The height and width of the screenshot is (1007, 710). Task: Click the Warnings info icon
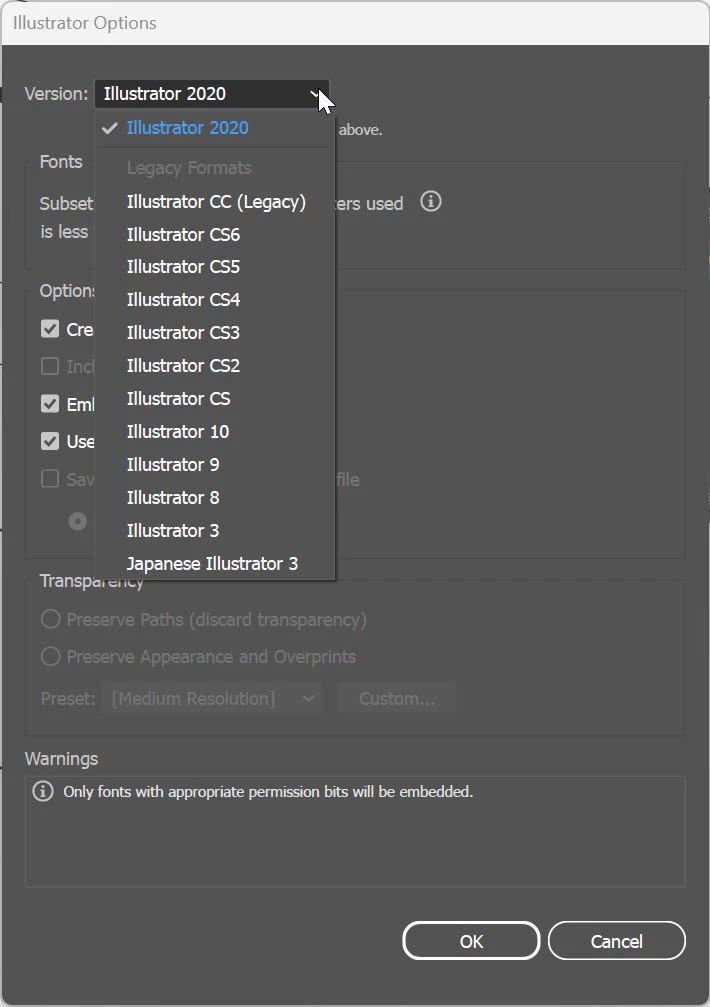pyautogui.click(x=43, y=791)
